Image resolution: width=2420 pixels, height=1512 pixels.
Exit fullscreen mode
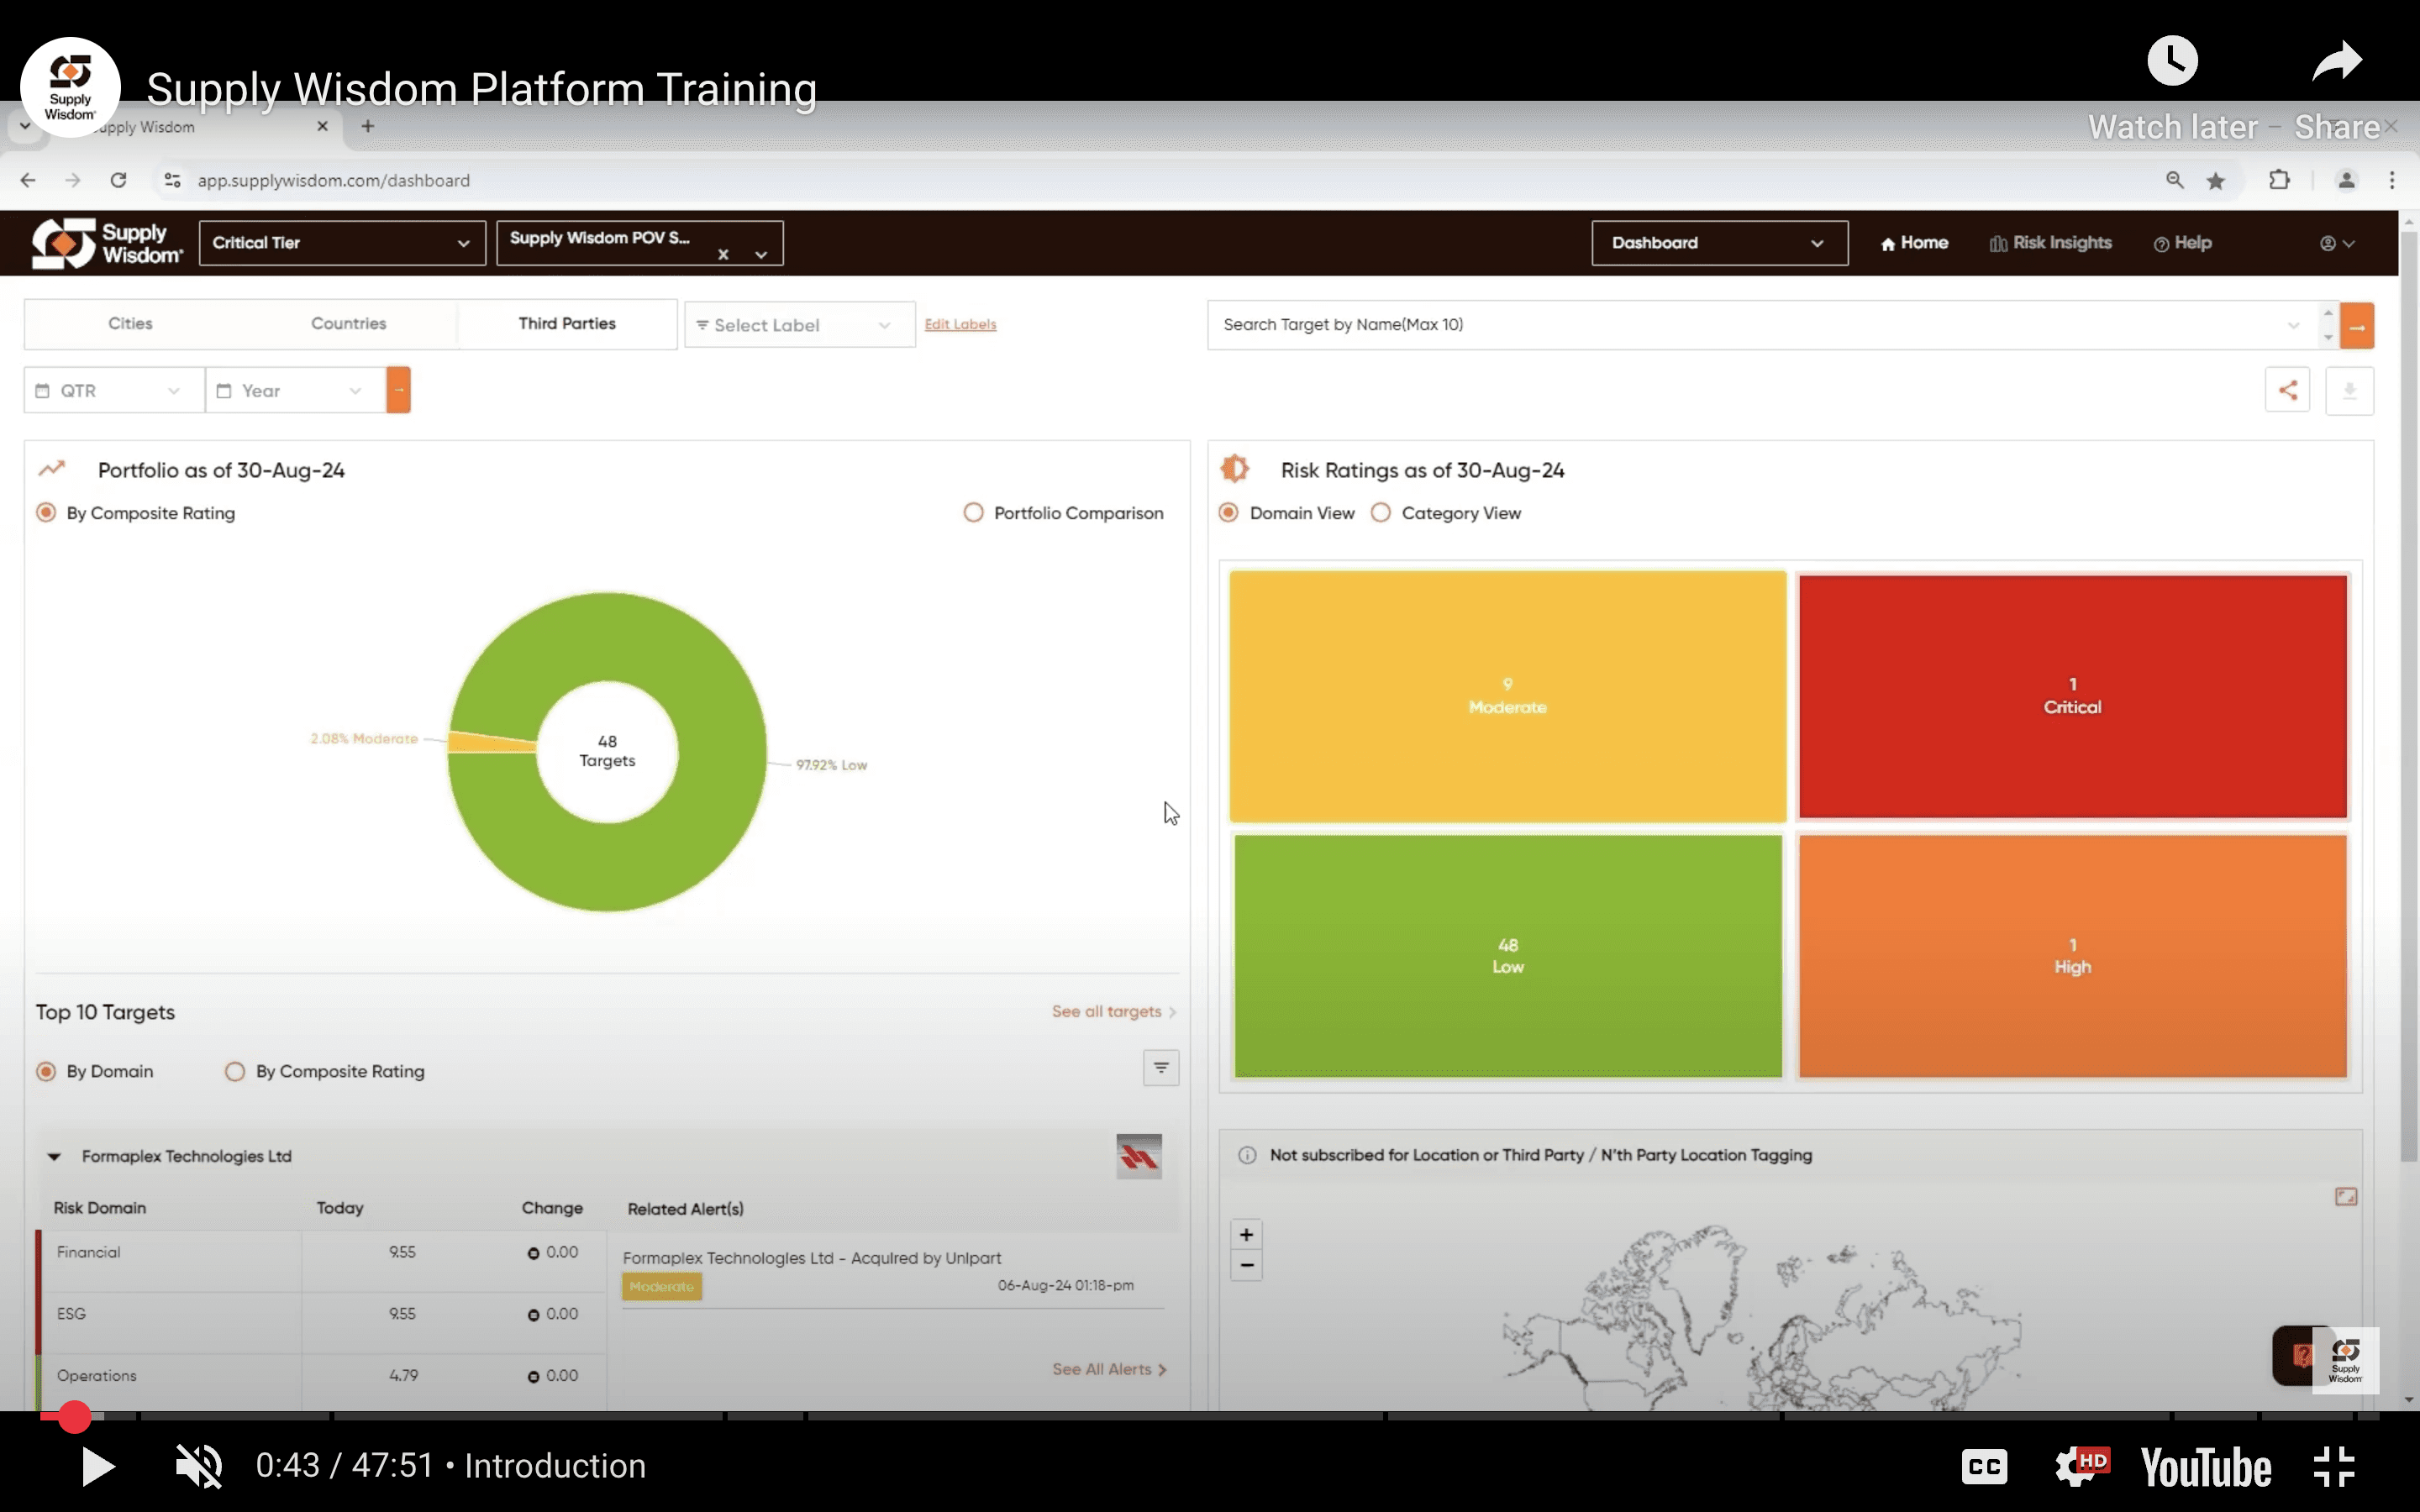[x=2334, y=1466]
